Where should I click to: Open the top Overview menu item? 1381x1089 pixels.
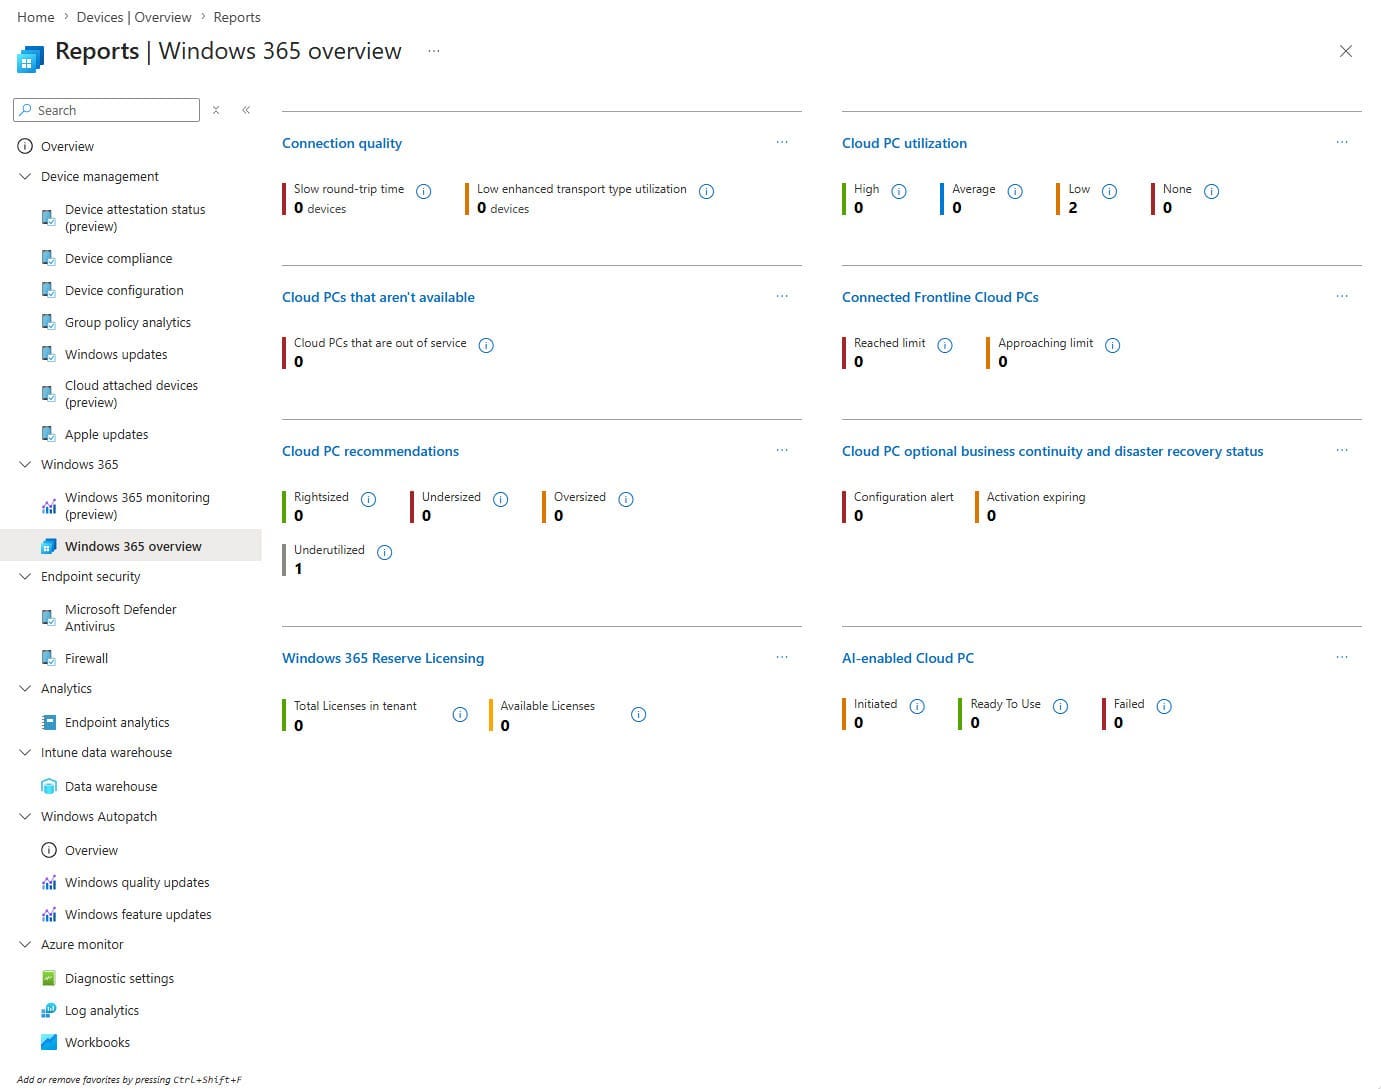click(x=67, y=146)
